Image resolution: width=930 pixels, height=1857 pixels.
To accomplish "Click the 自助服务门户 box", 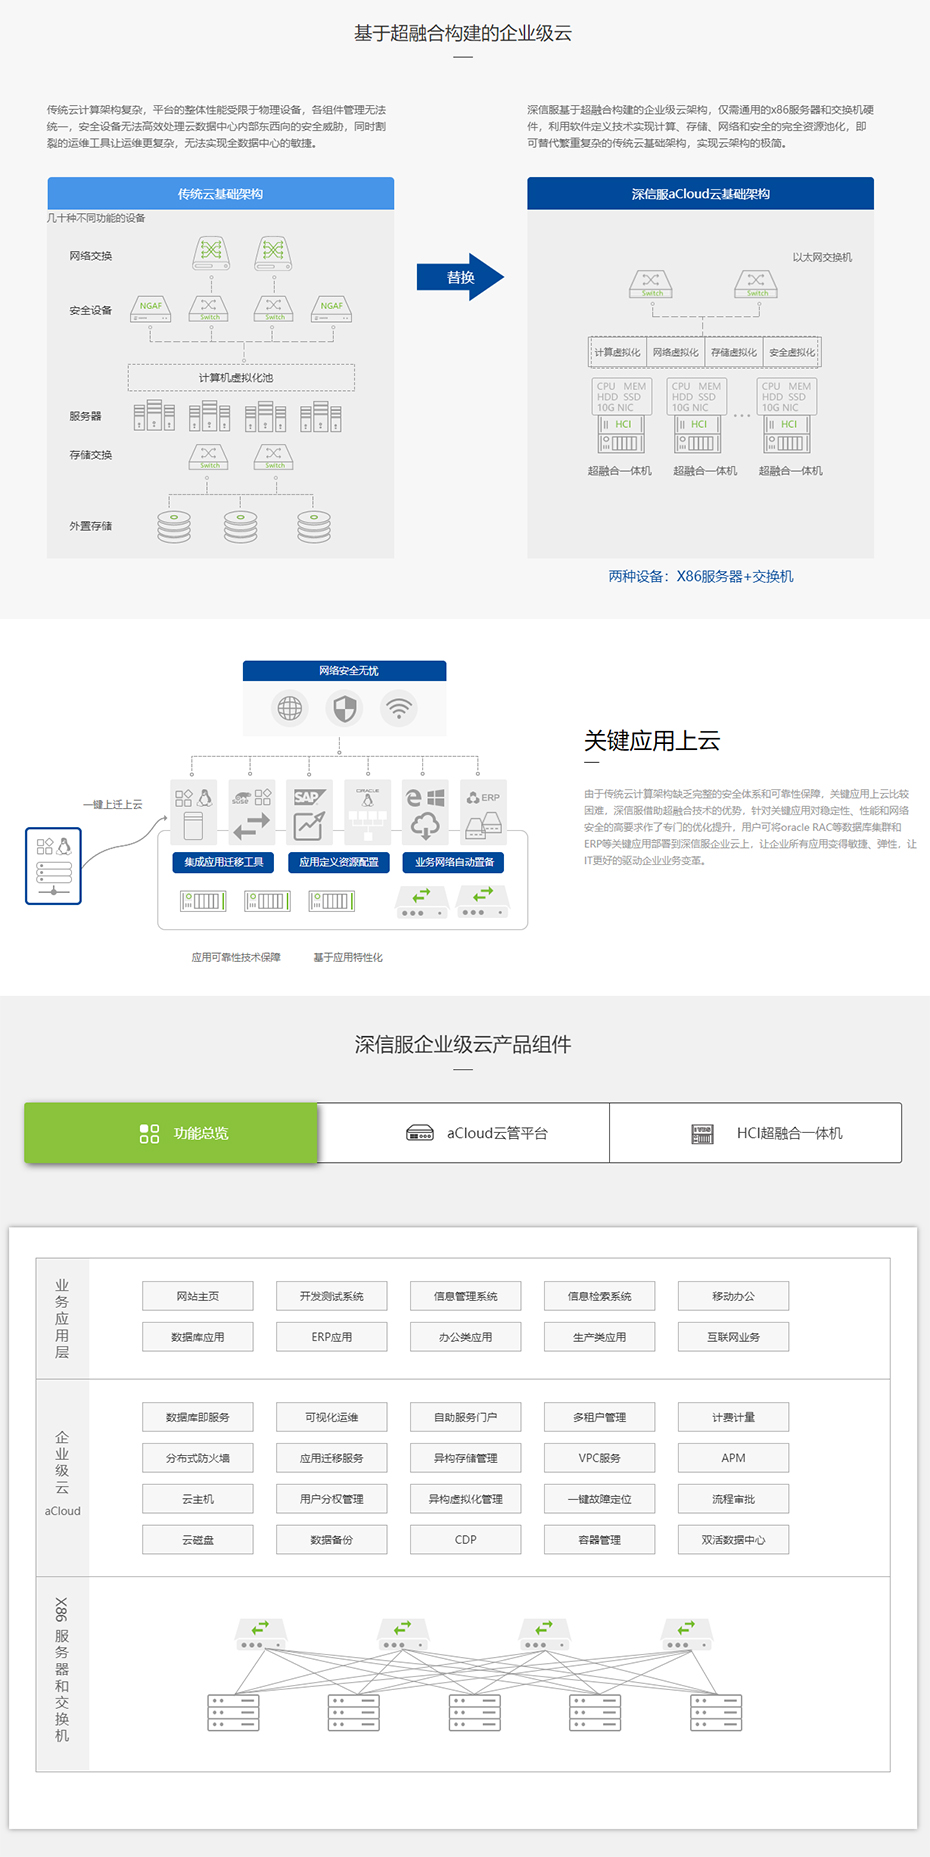I will point(466,1417).
